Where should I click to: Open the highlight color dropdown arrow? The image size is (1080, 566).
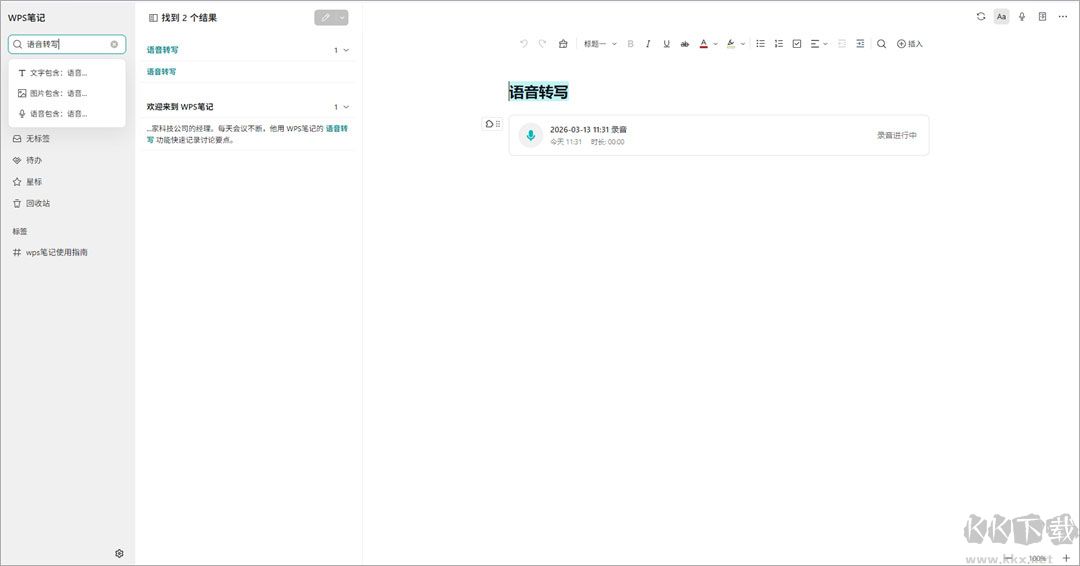click(x=742, y=44)
